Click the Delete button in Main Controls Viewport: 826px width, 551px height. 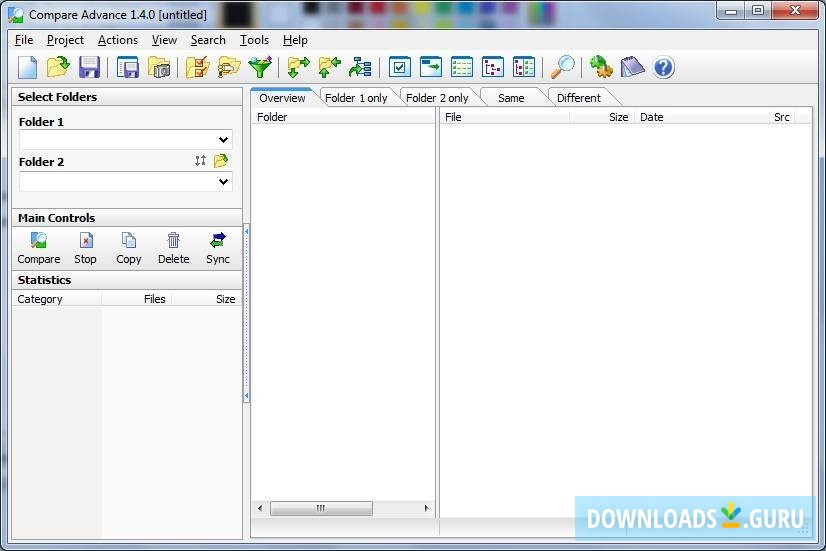[173, 248]
